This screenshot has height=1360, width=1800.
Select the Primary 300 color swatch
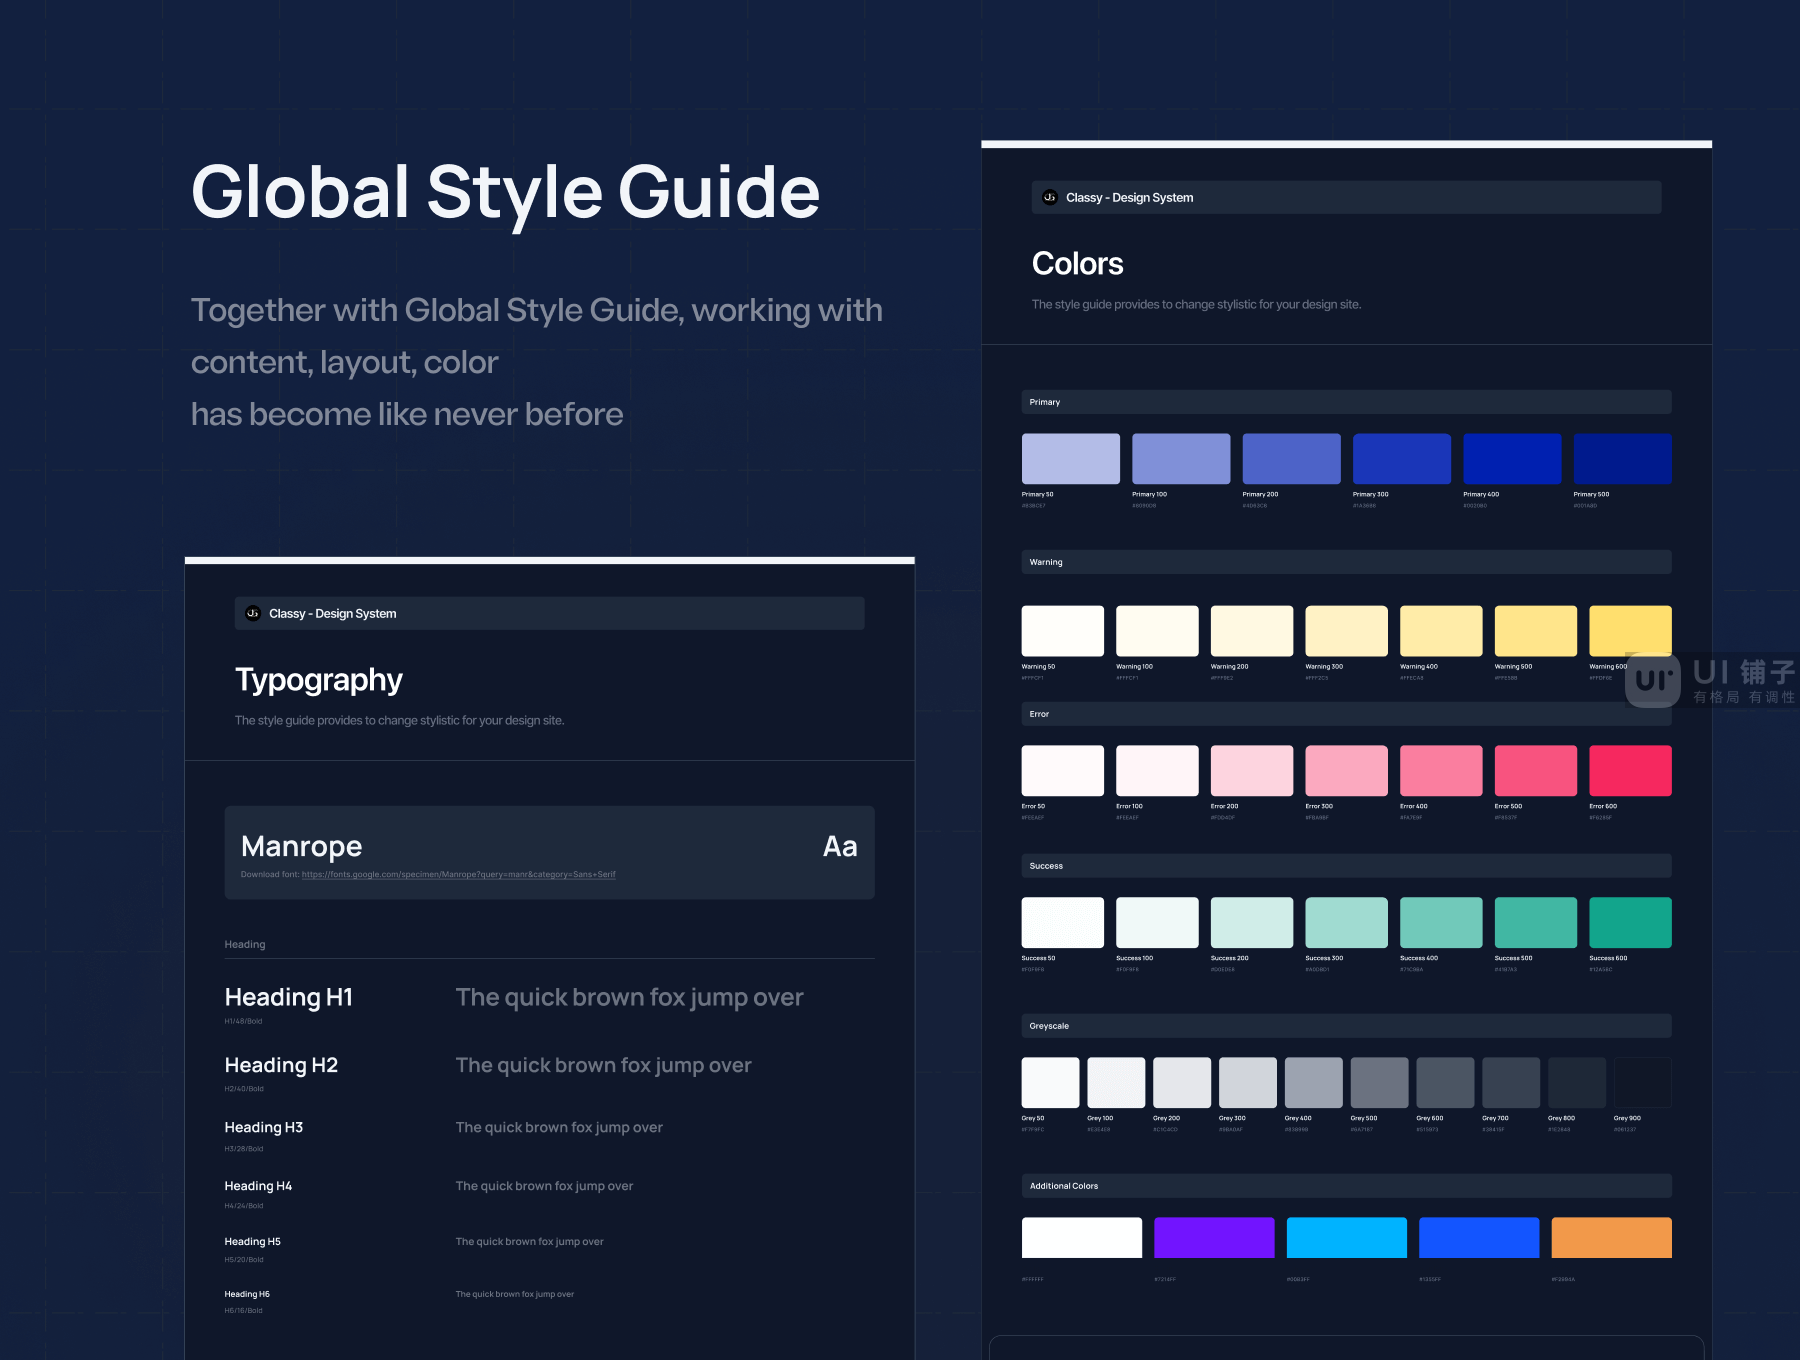coord(1402,459)
